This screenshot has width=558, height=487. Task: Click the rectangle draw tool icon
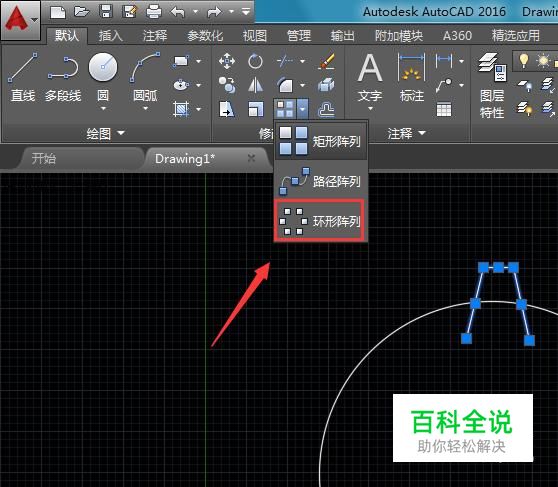click(181, 61)
